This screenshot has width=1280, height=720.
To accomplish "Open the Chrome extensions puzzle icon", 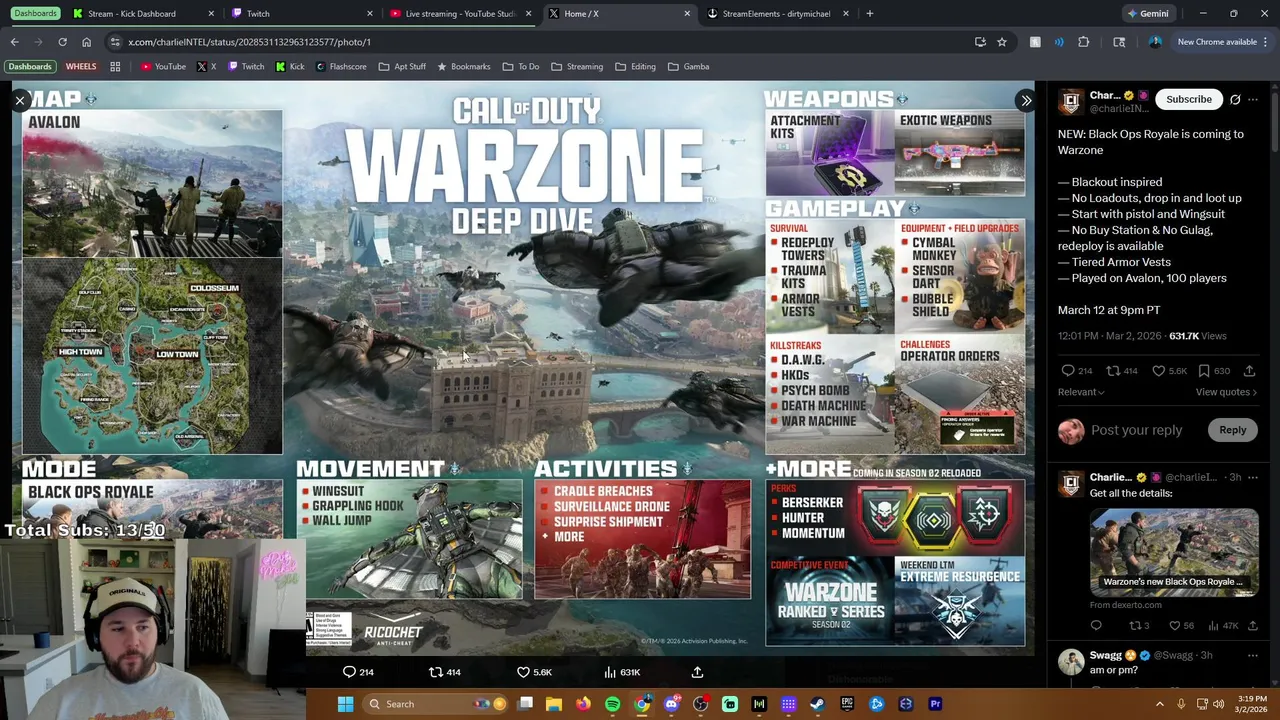I will 1084,42.
